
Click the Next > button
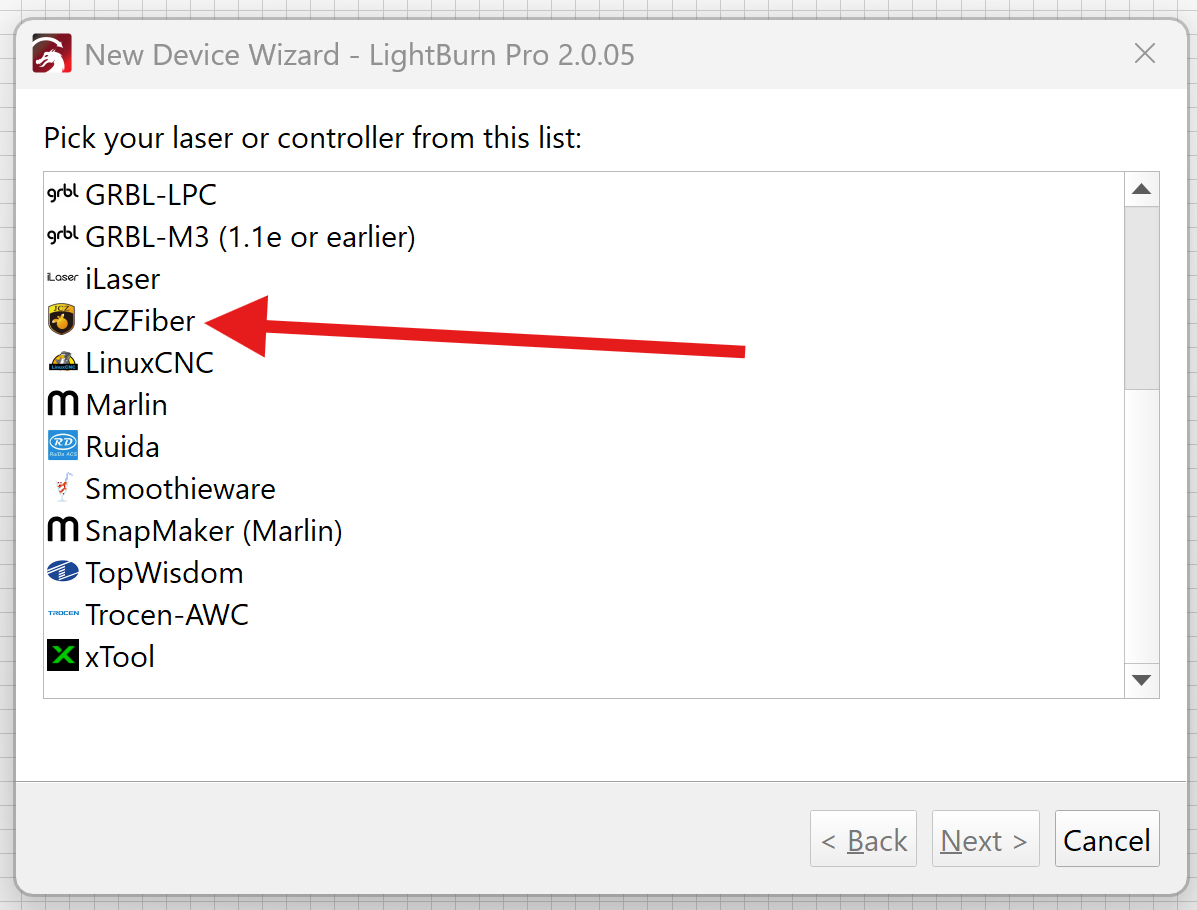tap(985, 841)
